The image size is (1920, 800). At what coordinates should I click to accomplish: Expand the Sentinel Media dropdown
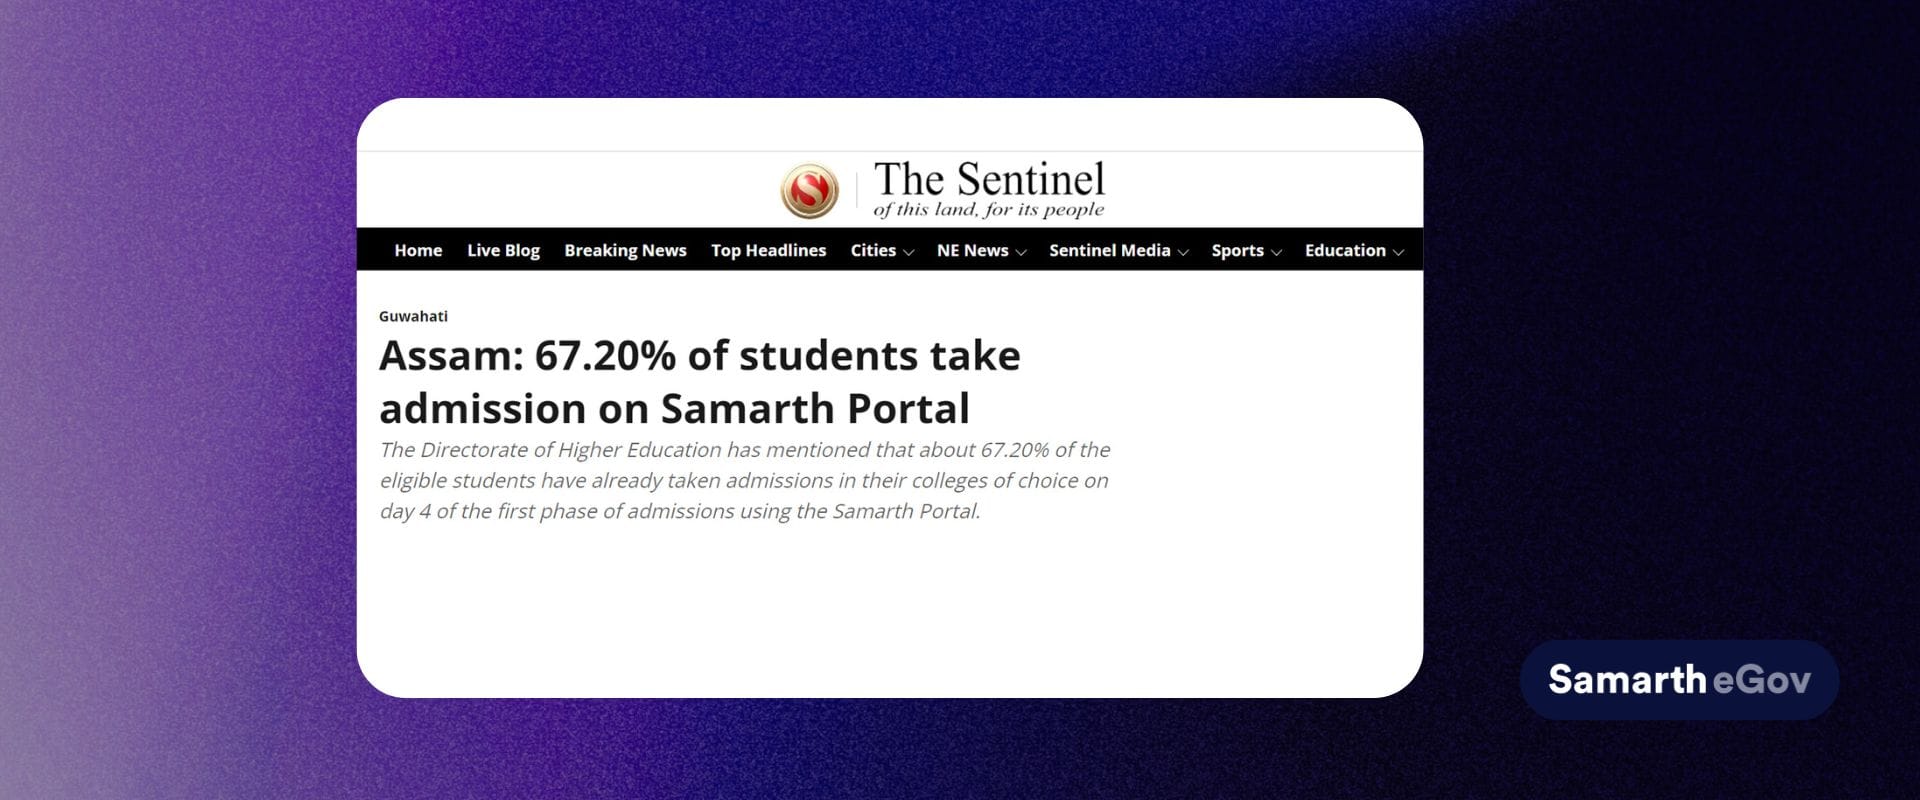1109,251
